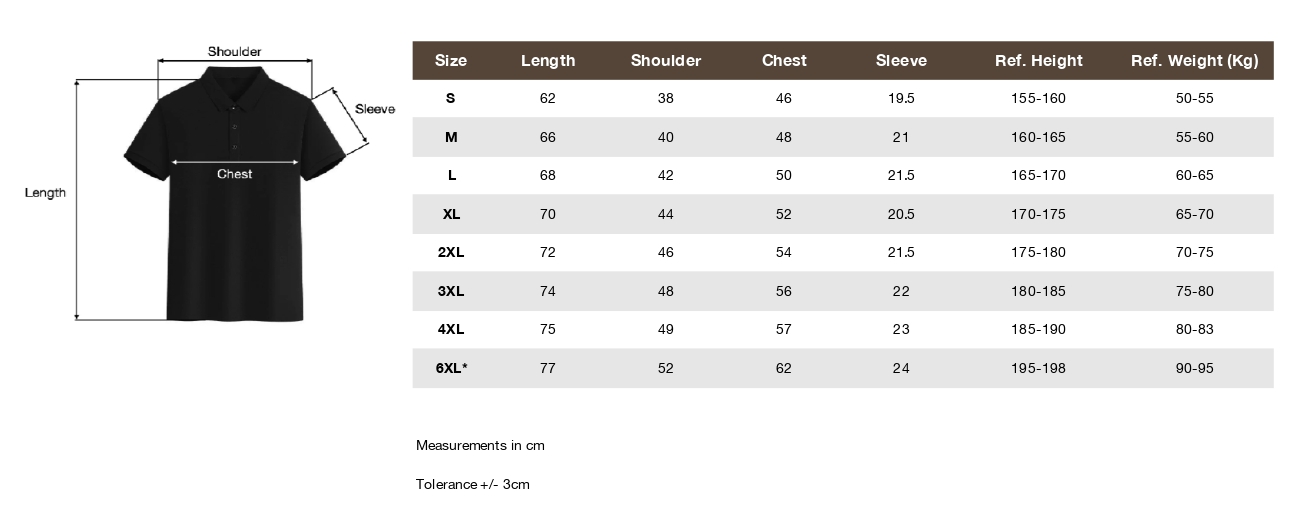
Task: Select the S size row label
Action: [x=451, y=98]
